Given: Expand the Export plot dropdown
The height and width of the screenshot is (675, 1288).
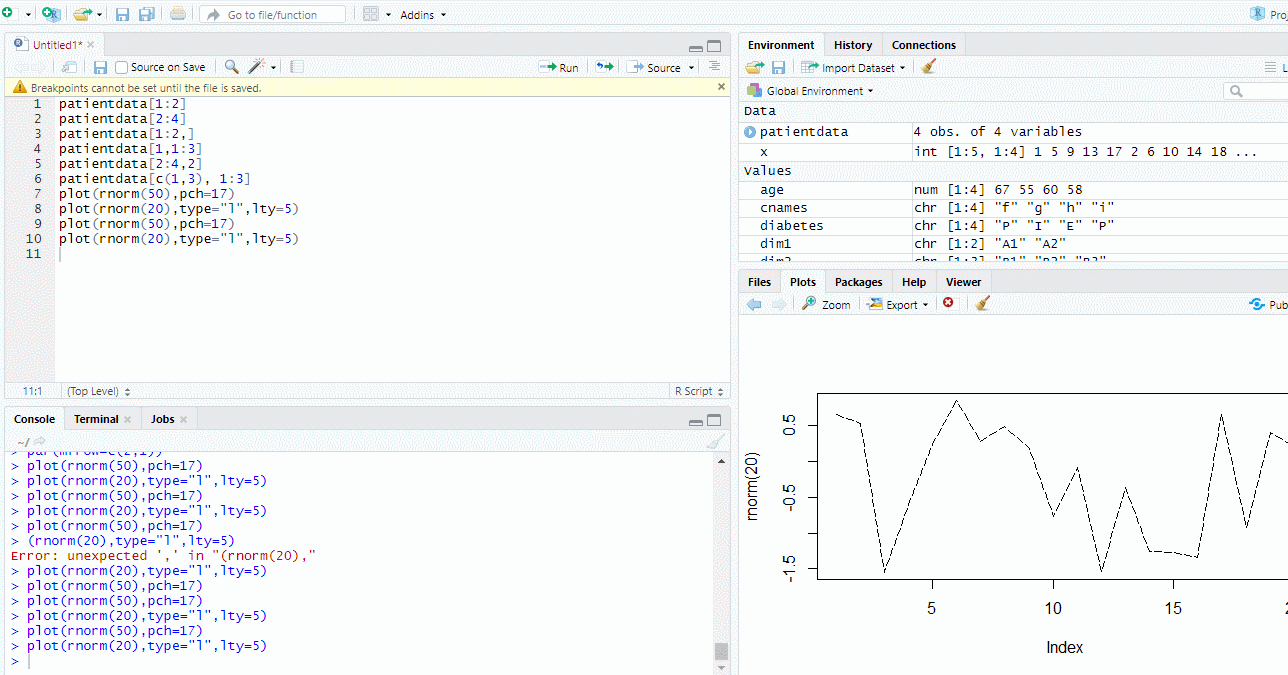Looking at the screenshot, I should (x=897, y=304).
